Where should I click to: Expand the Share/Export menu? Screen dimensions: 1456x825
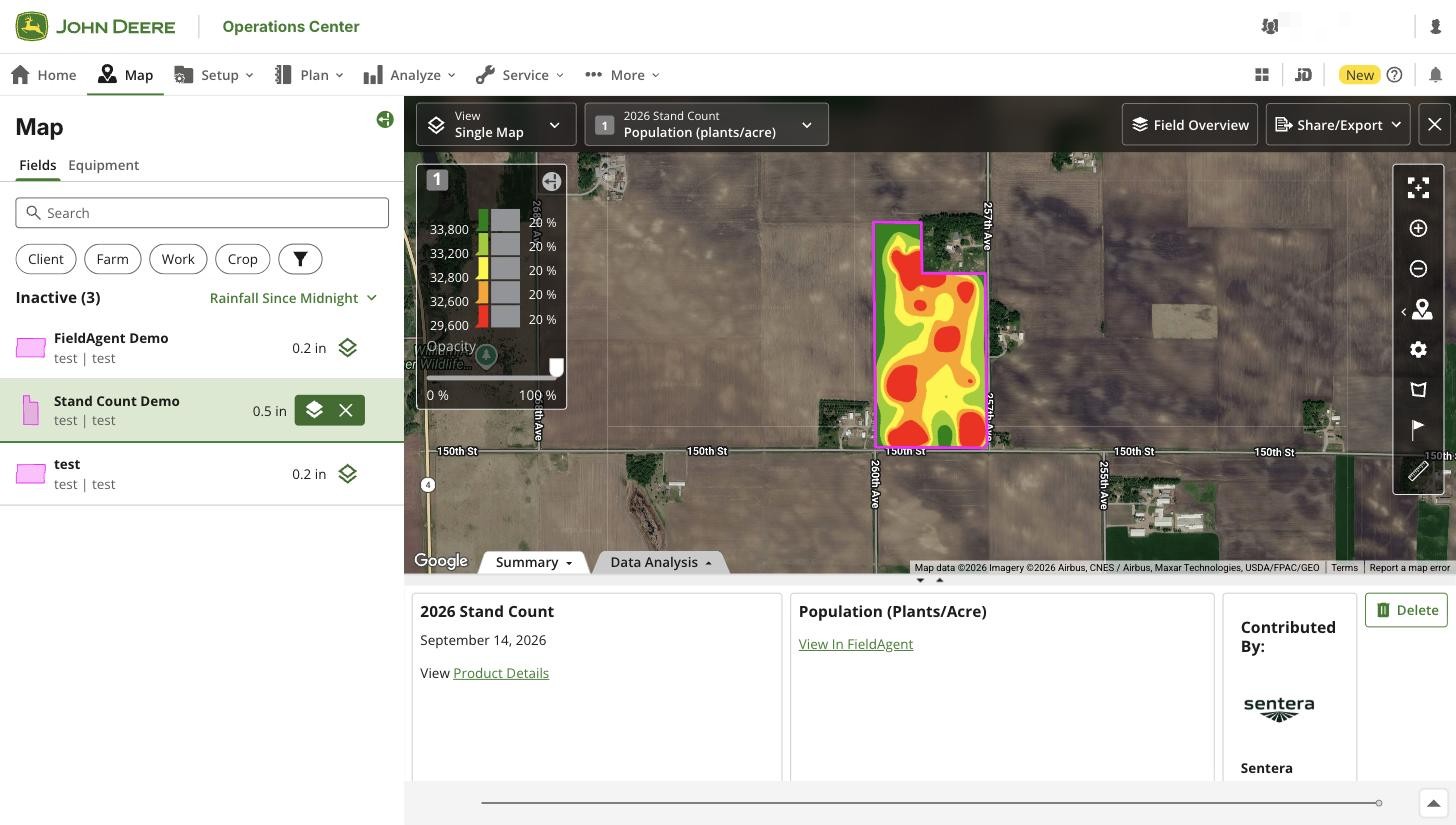(1338, 125)
